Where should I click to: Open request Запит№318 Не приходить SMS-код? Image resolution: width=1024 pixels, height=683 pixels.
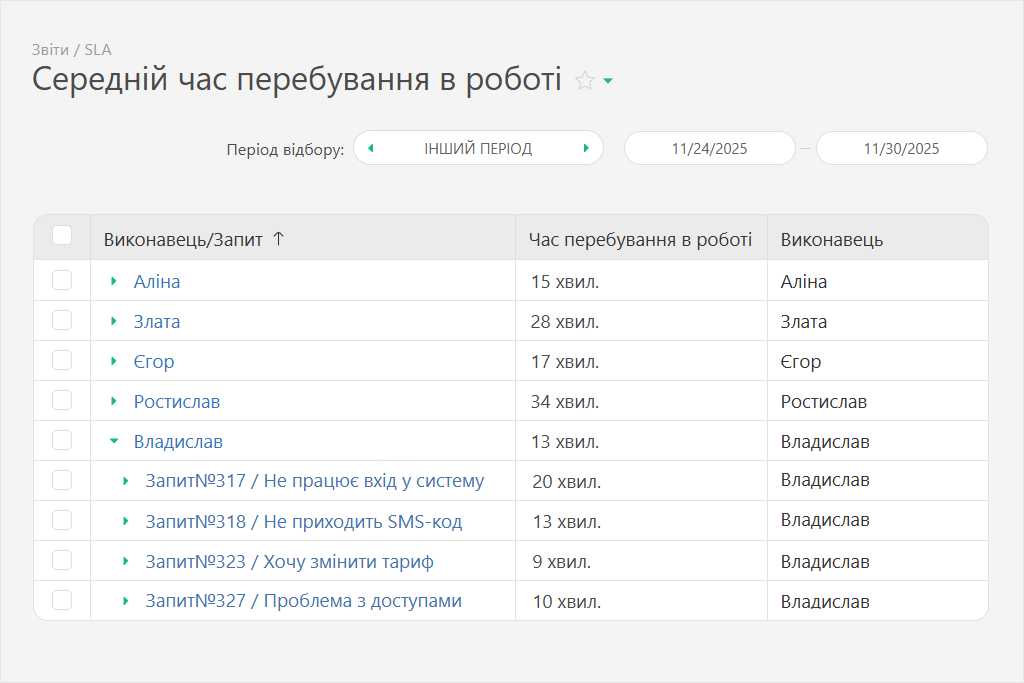[303, 521]
